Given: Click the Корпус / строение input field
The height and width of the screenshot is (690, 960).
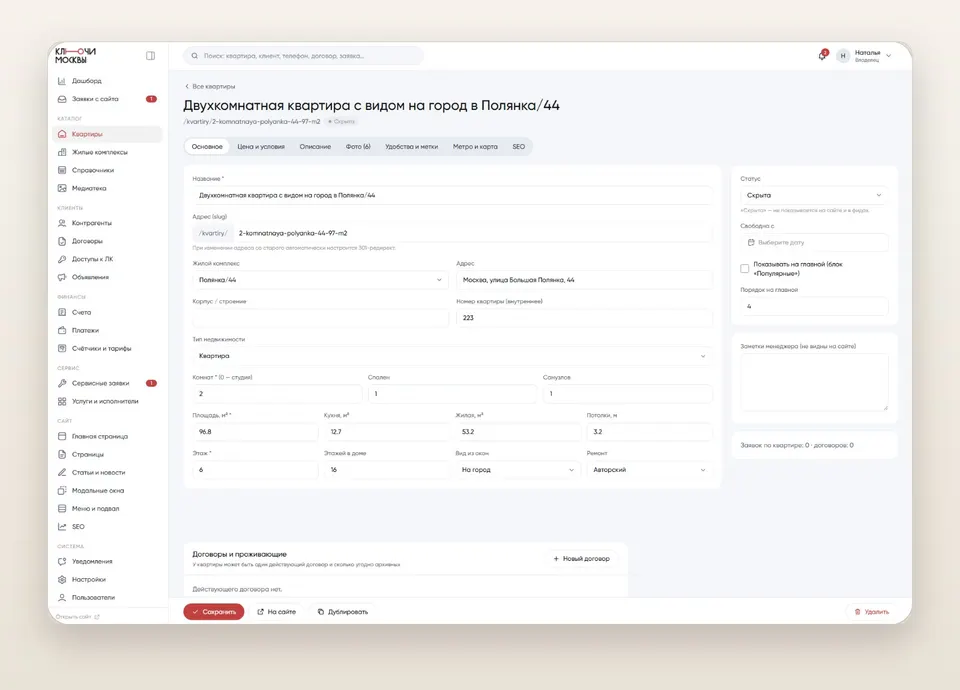Looking at the screenshot, I should point(320,318).
